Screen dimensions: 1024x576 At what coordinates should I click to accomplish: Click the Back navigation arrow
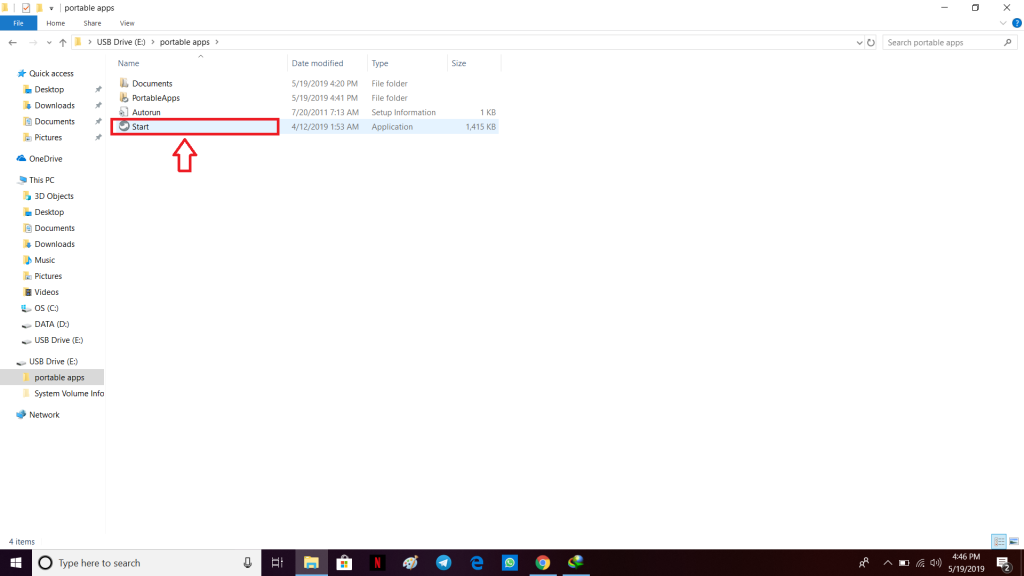[12, 42]
